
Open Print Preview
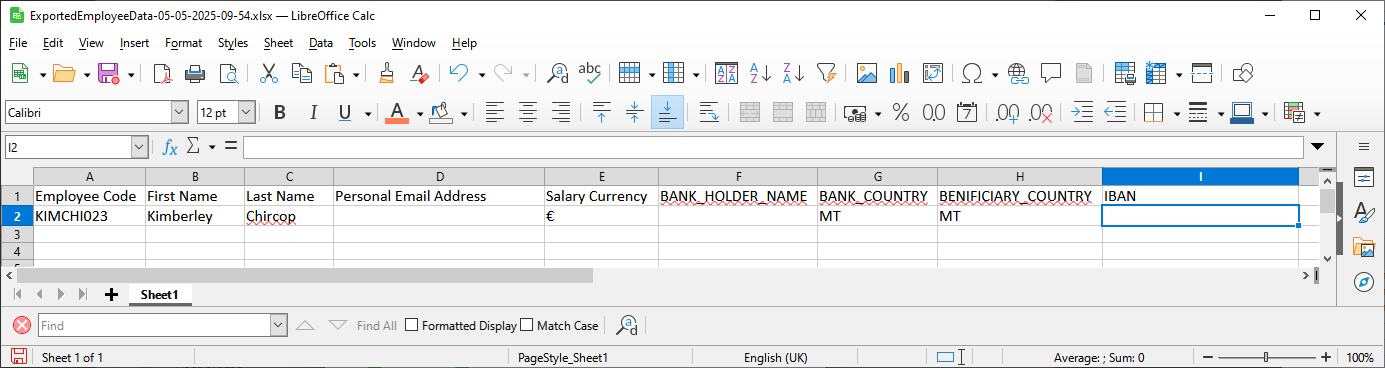229,73
